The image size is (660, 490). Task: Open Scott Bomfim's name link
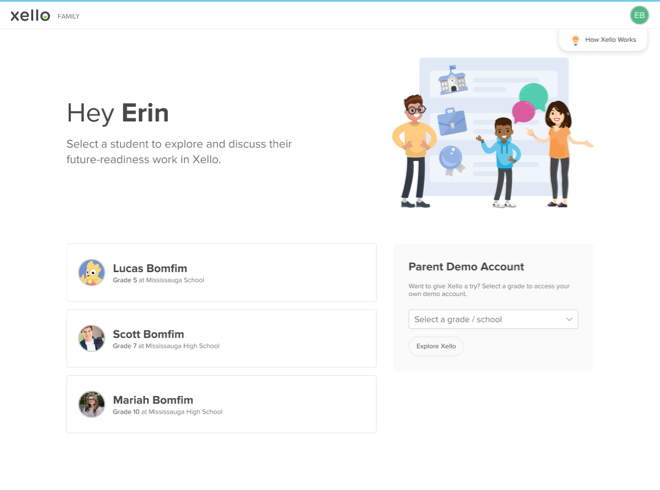click(x=148, y=334)
